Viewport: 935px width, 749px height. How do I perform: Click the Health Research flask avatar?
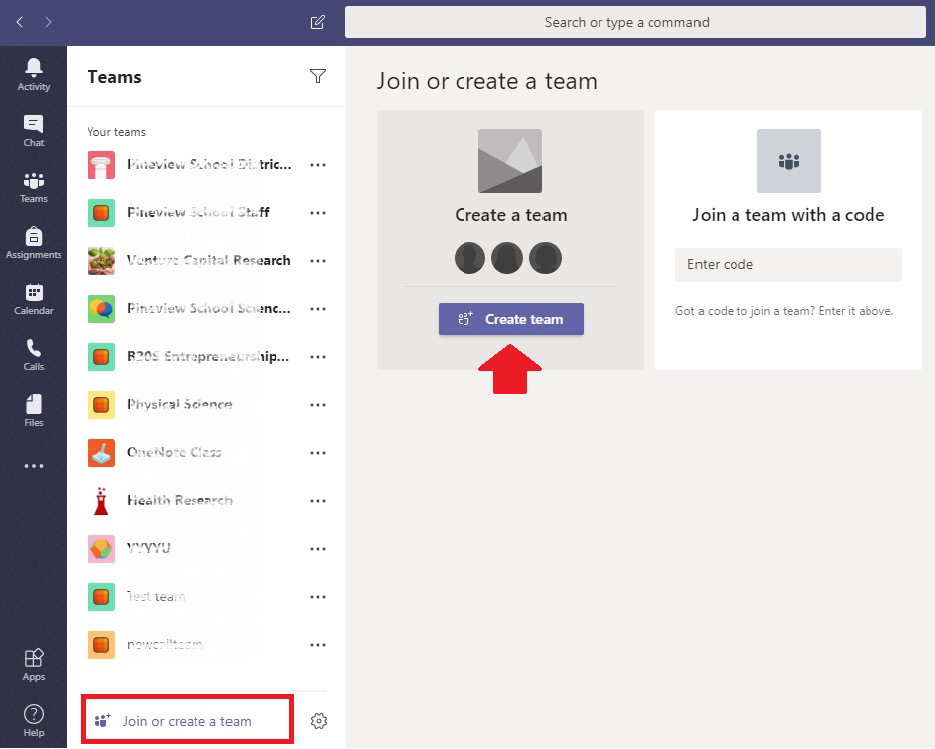click(x=101, y=501)
